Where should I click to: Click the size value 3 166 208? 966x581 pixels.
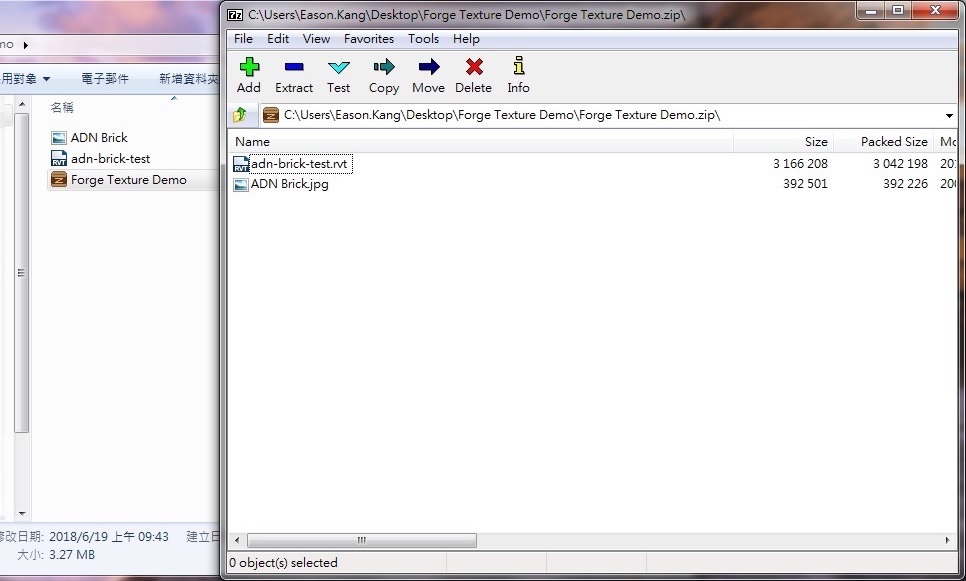pos(800,164)
